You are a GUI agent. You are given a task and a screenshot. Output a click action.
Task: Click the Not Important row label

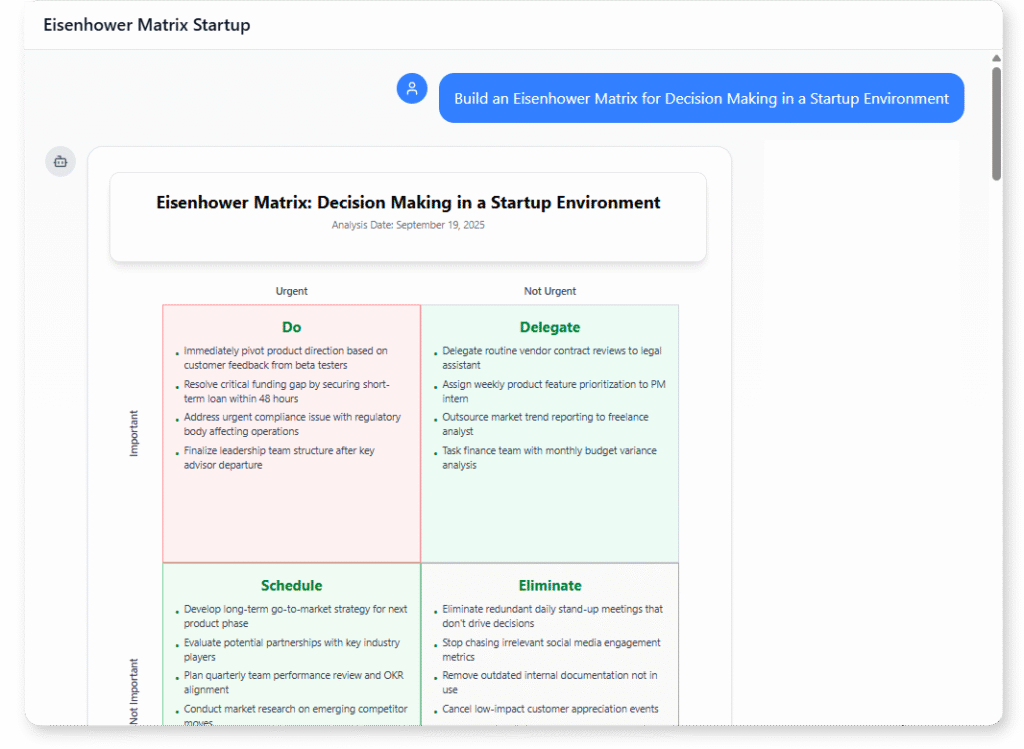[135, 689]
